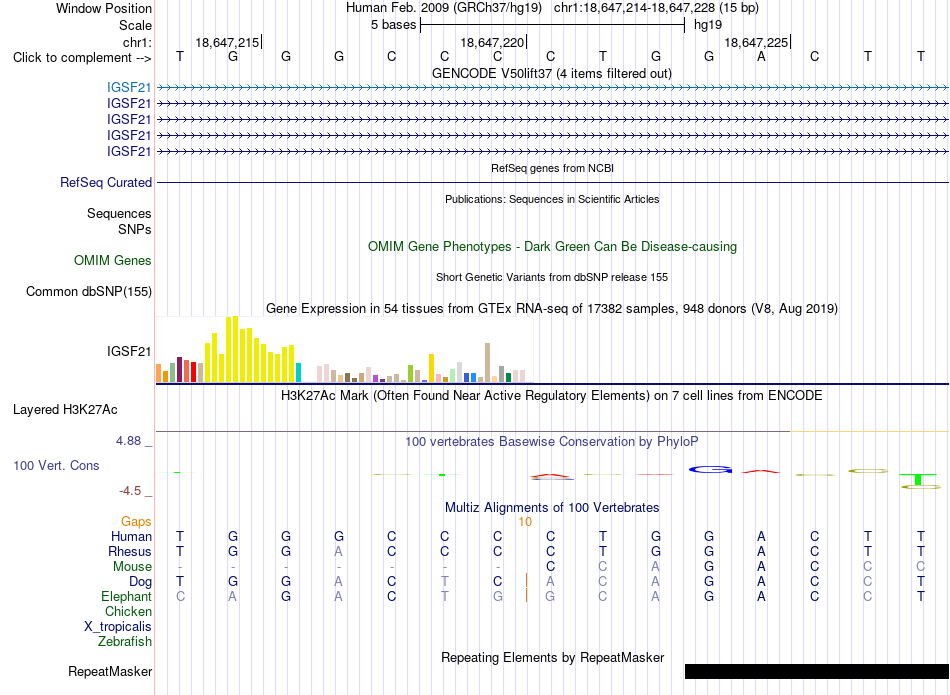This screenshot has width=950, height=695.
Task: Click the 'Sequences' track label
Action: [119, 213]
